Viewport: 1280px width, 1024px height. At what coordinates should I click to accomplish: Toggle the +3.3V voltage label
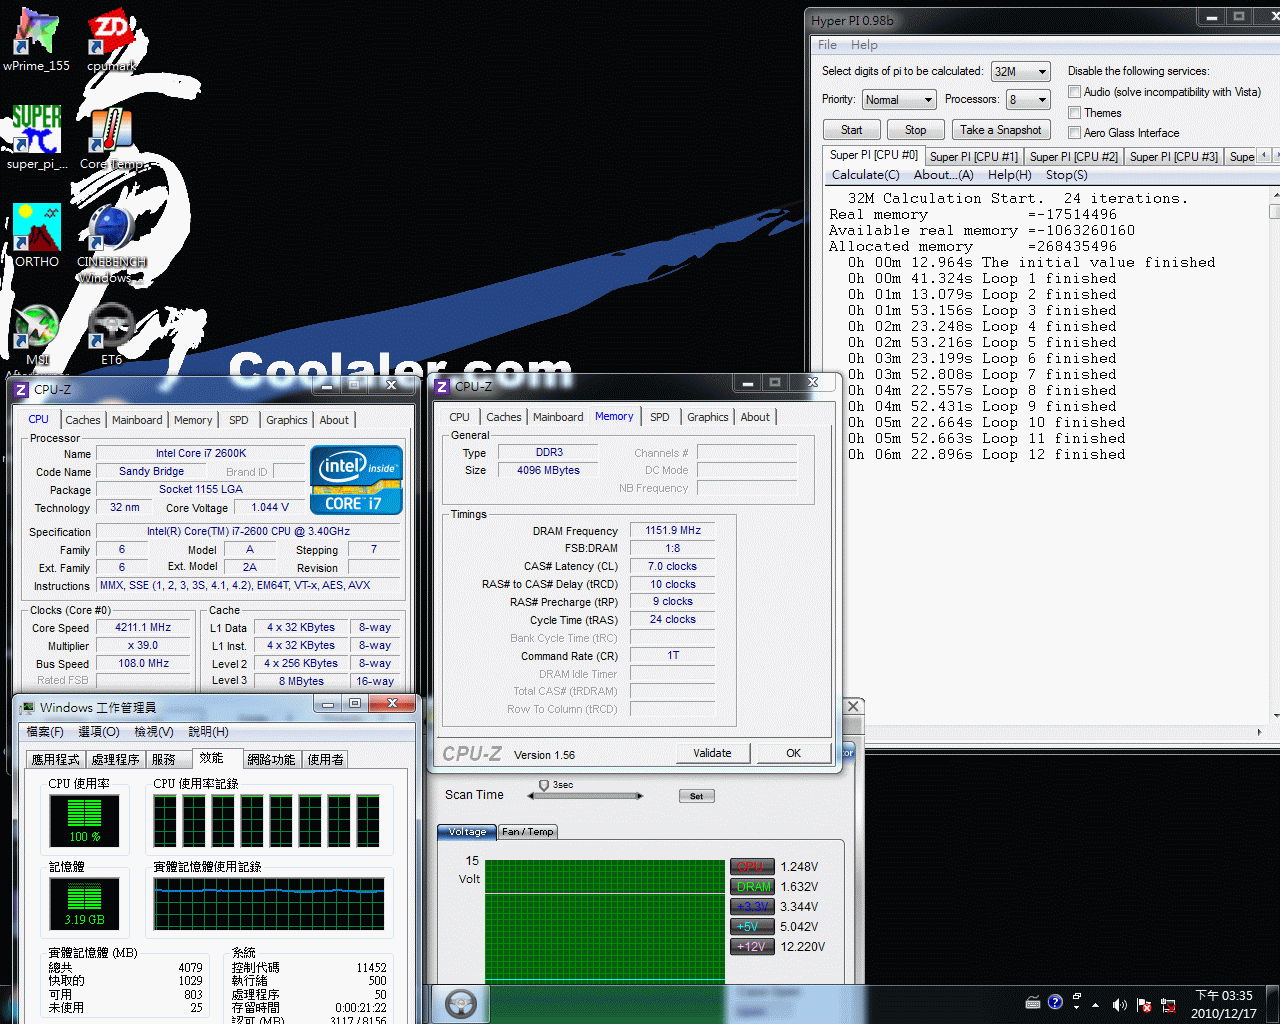click(x=752, y=907)
